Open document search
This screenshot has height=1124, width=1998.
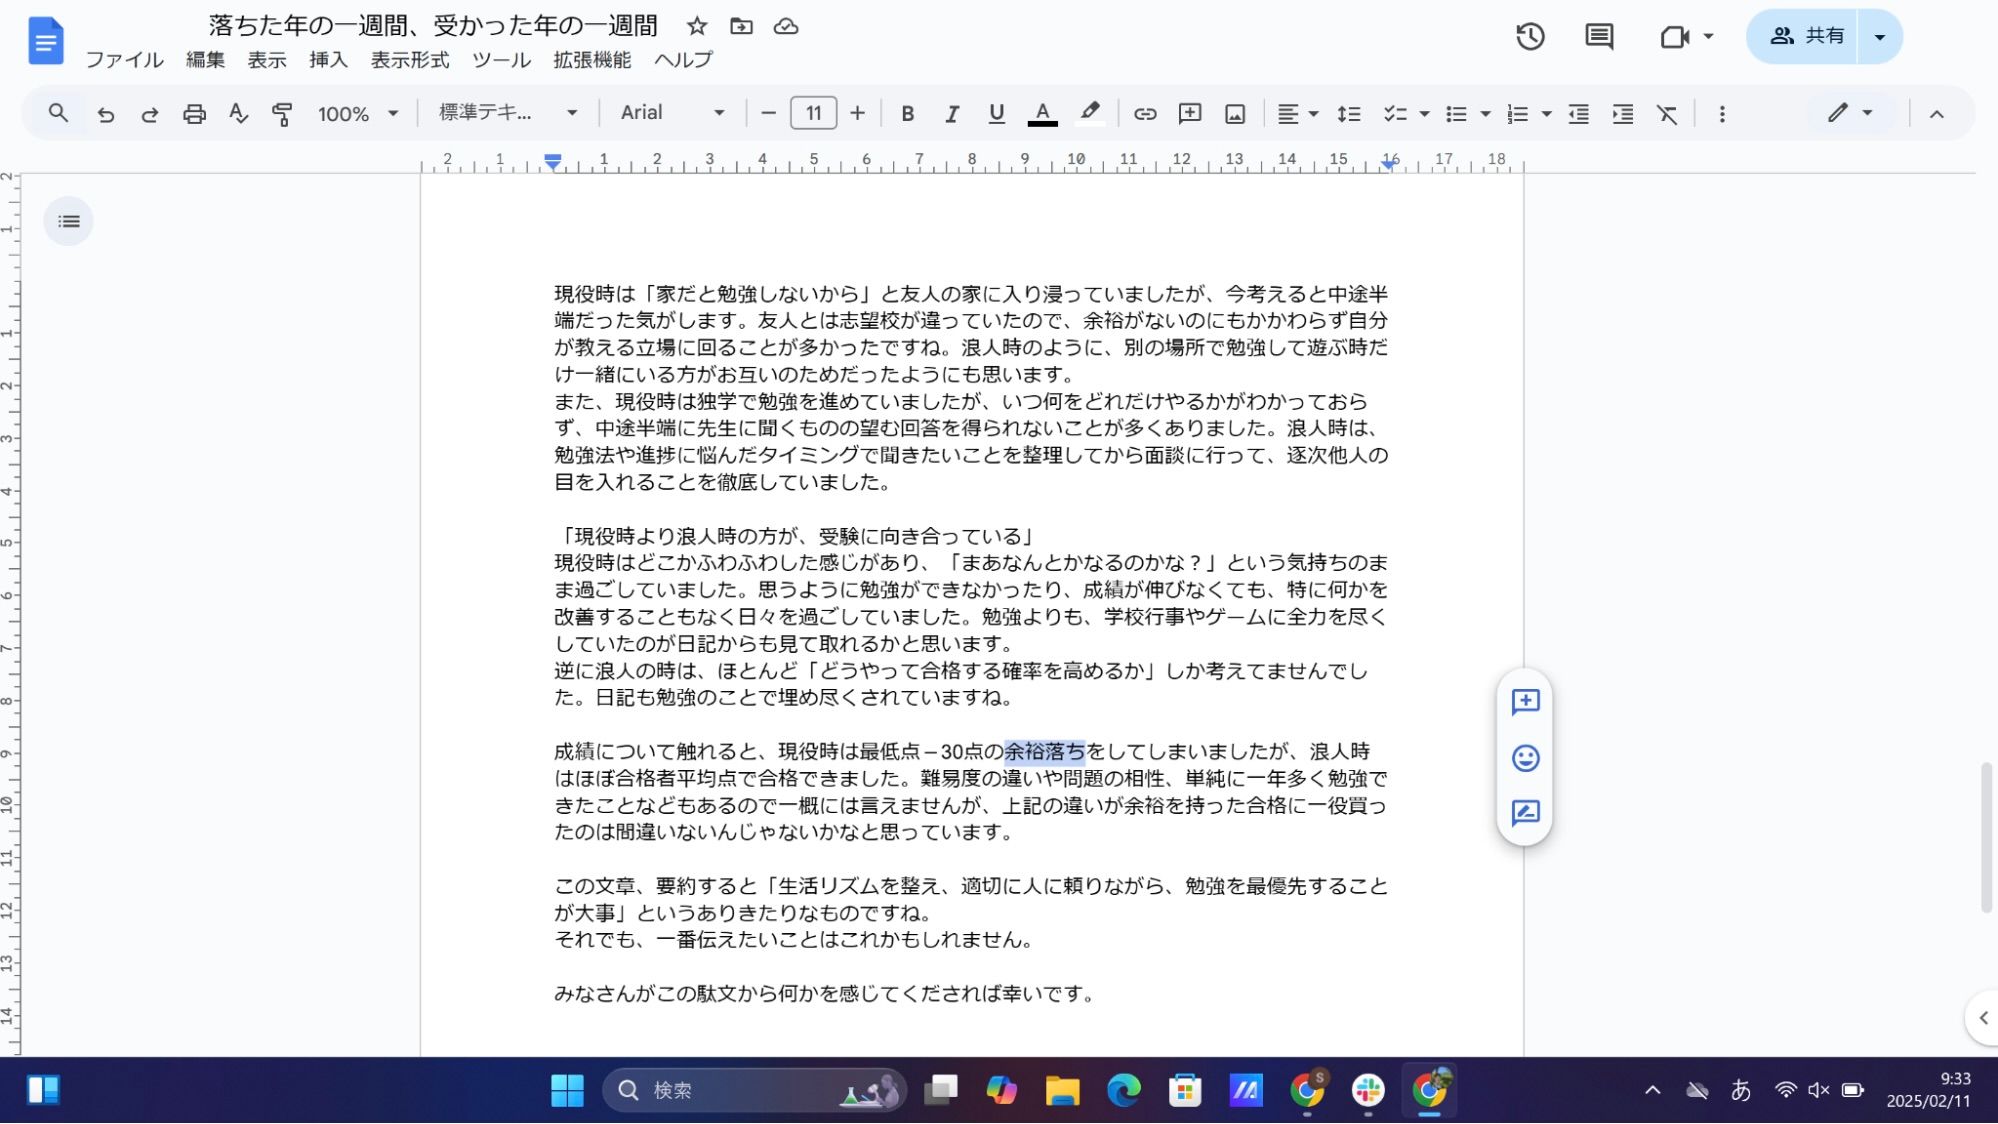tap(57, 113)
